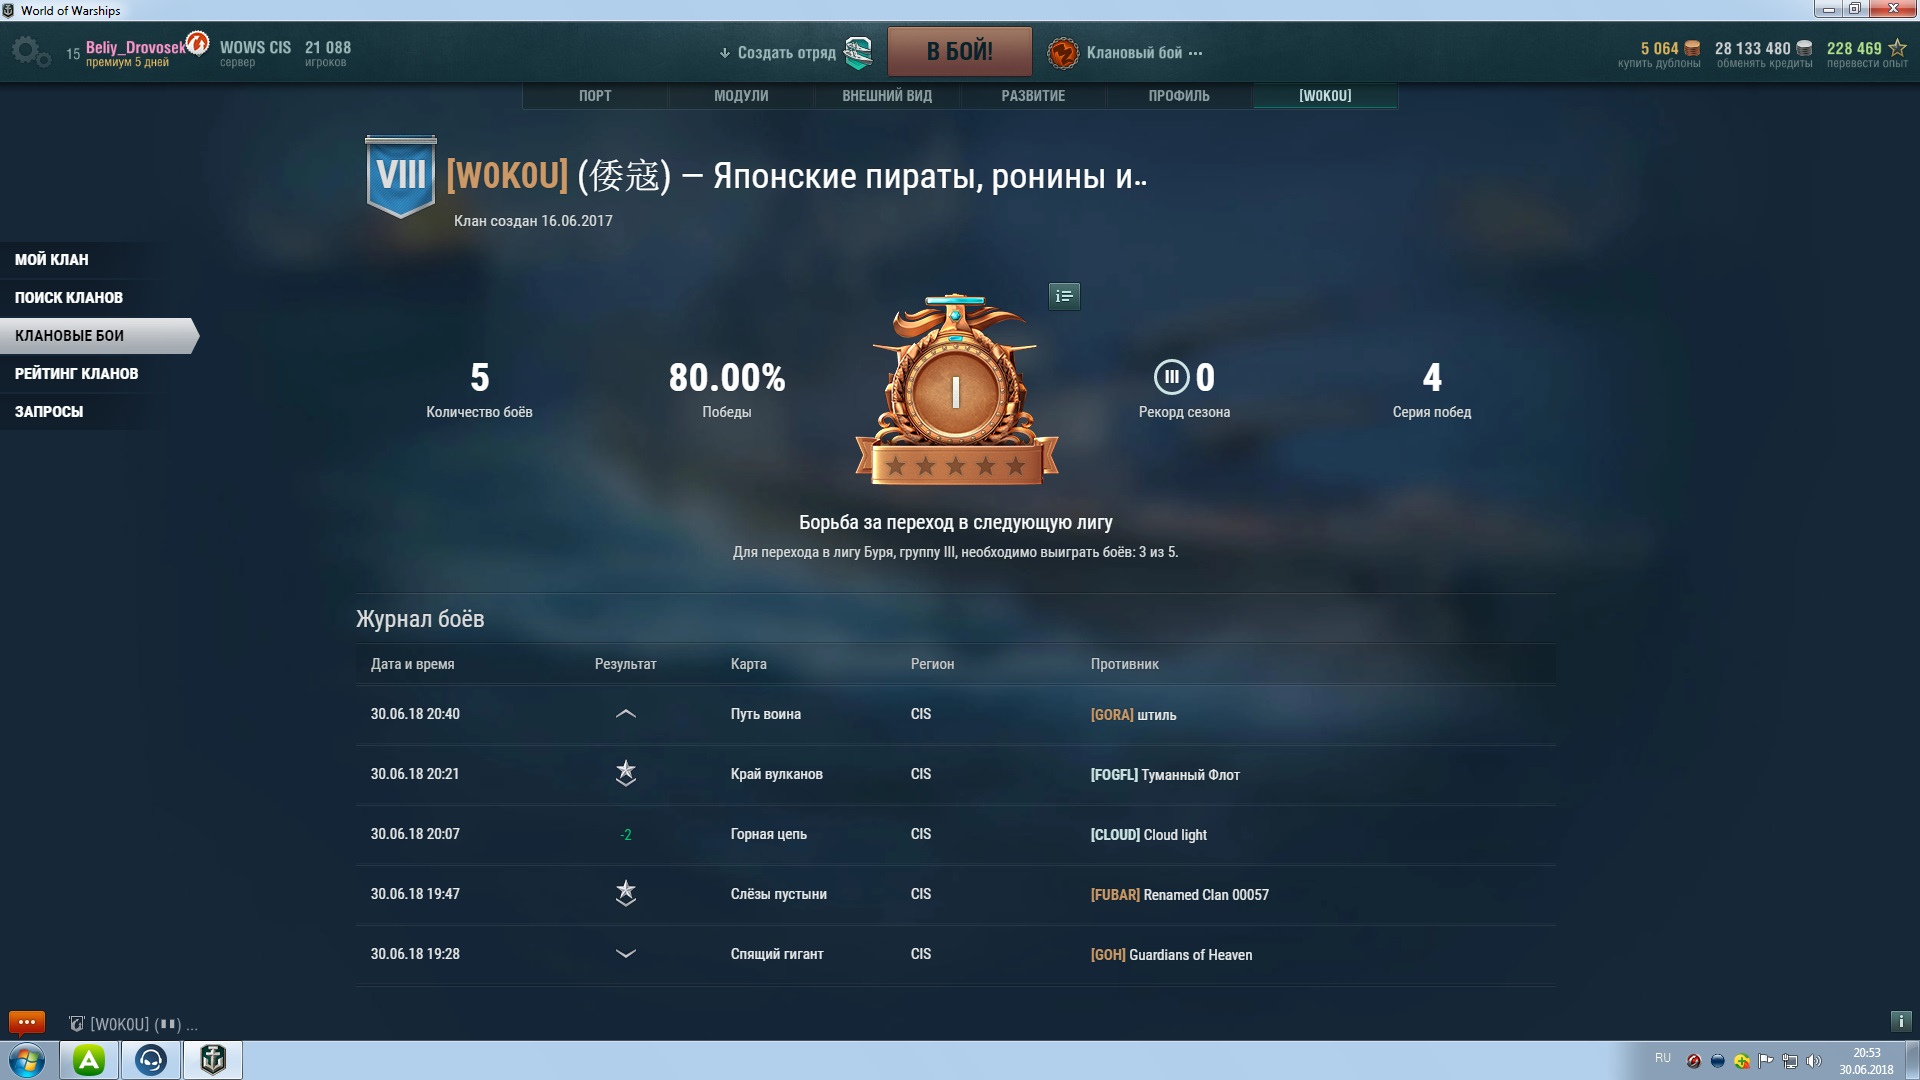1920x1080 pixels.
Task: Click the World of Tanks badge near username
Action: pyautogui.click(x=198, y=43)
